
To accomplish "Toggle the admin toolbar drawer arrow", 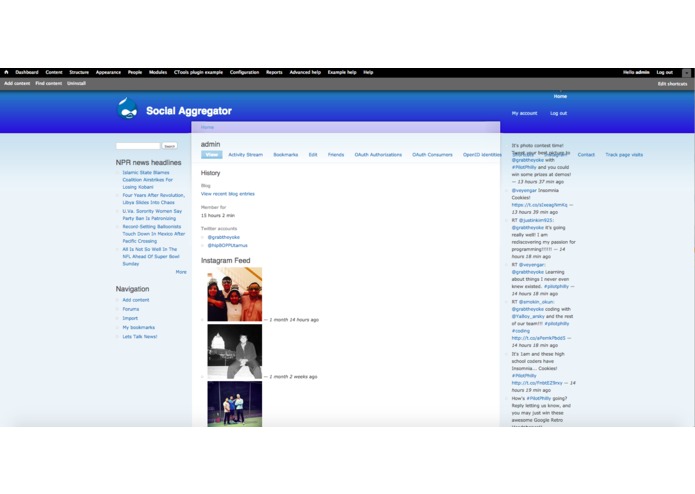I will point(686,73).
